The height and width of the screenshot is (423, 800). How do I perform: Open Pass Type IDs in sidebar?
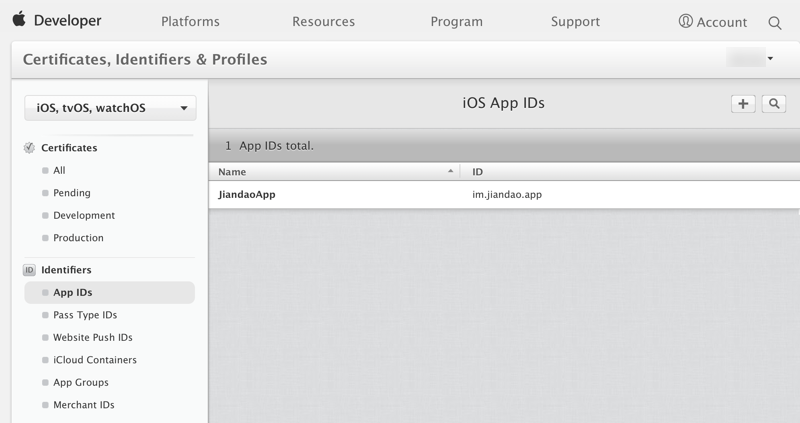pos(85,315)
